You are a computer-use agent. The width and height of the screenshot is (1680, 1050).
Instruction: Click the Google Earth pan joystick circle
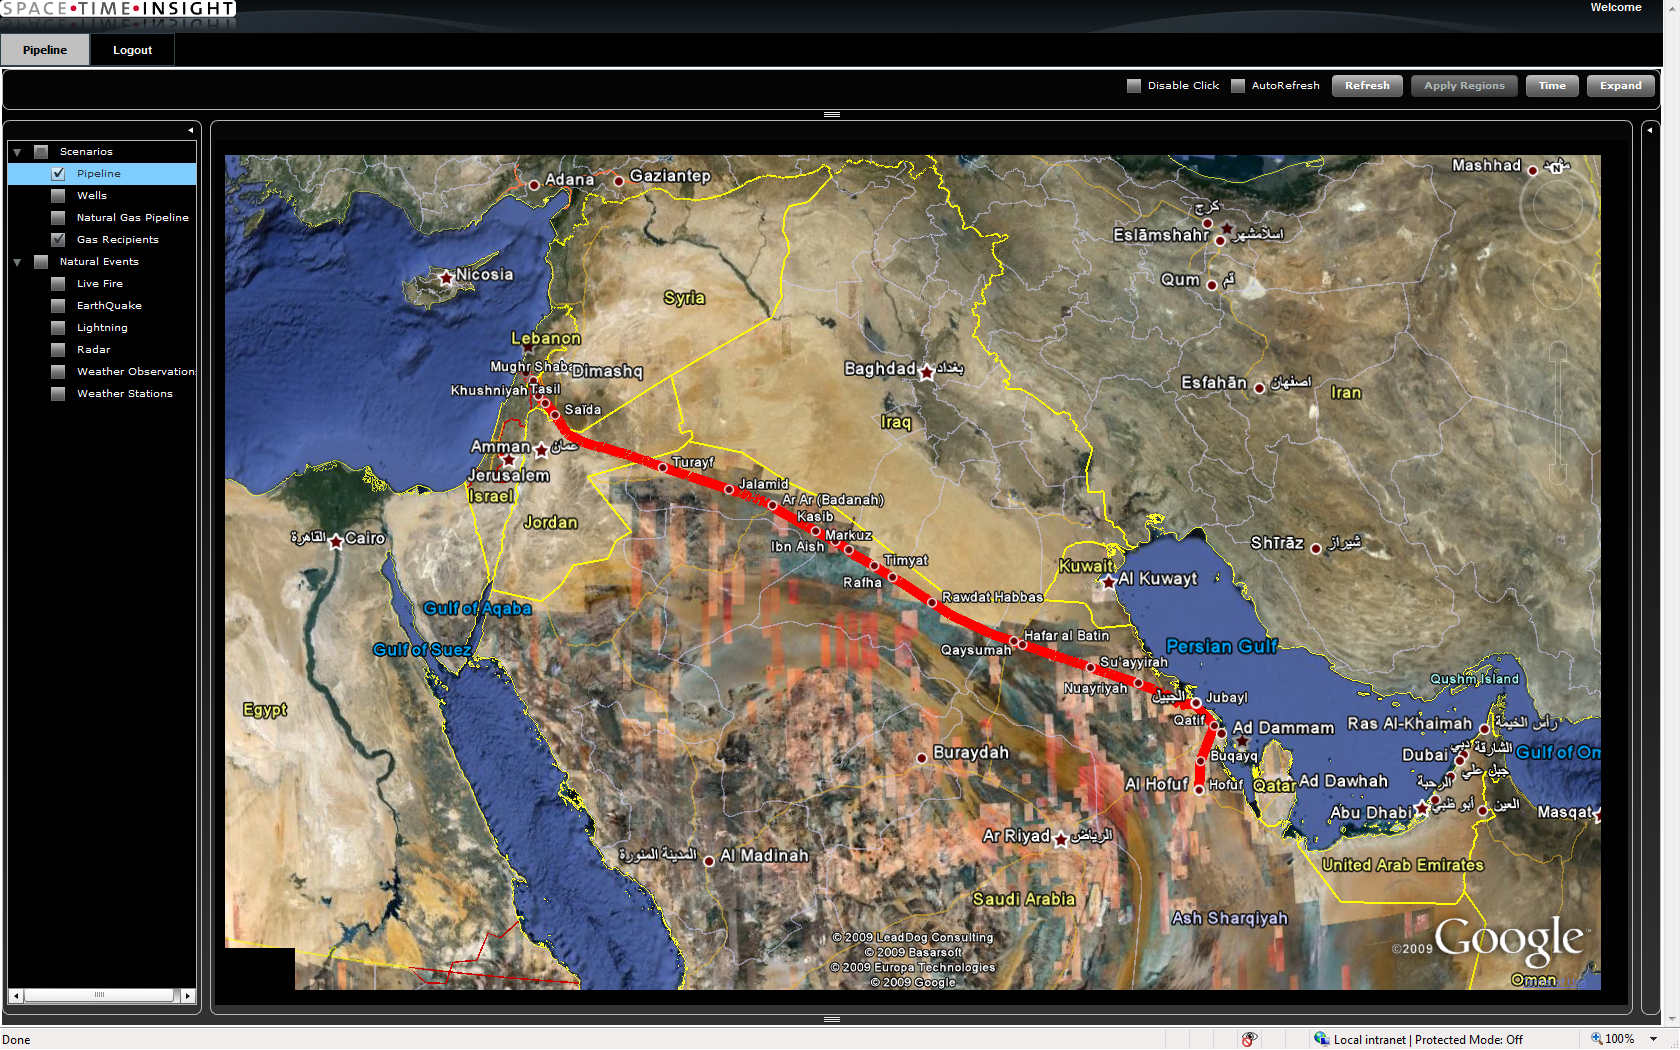(x=1558, y=284)
